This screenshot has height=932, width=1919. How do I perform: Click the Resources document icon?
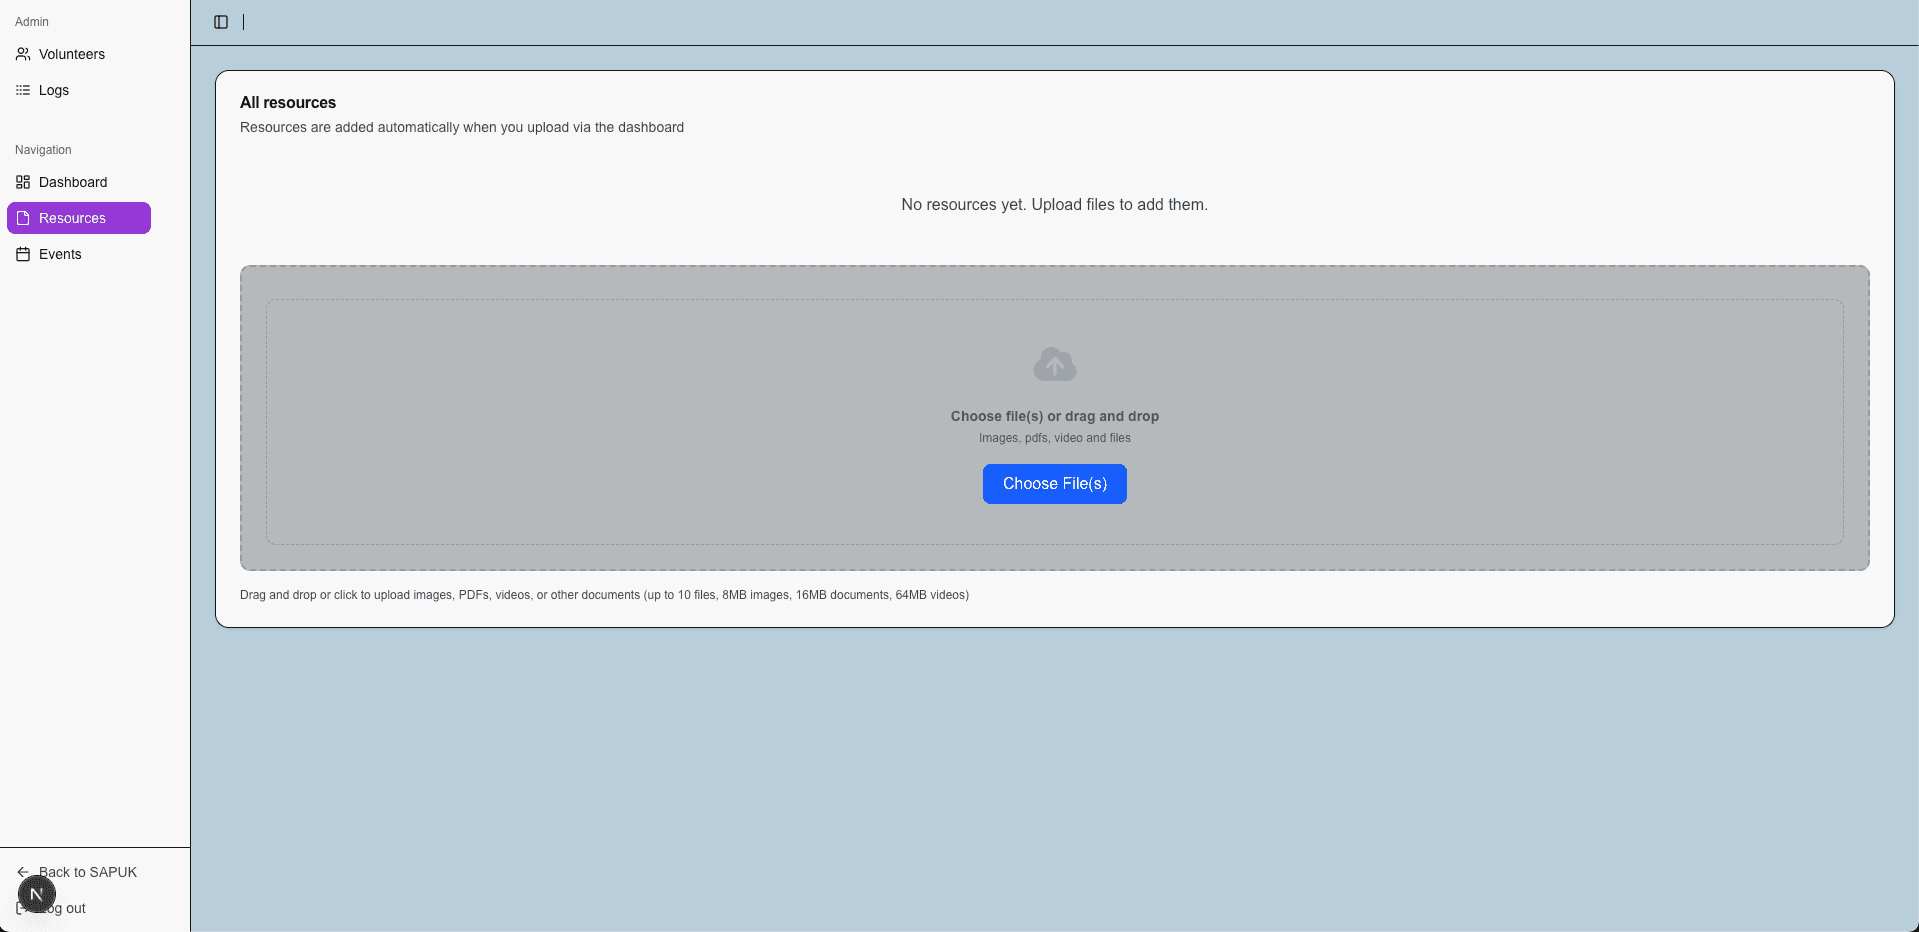[24, 218]
